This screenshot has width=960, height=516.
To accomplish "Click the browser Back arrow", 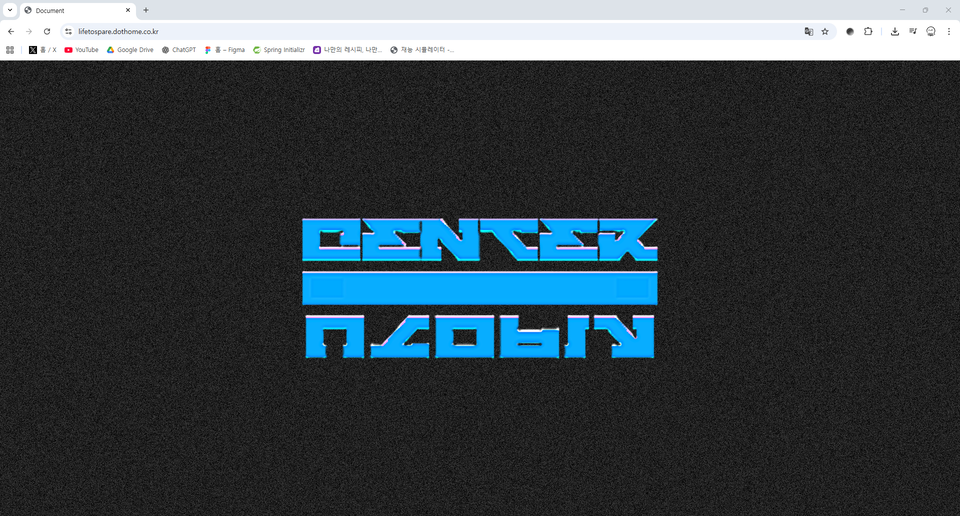I will (x=11, y=31).
